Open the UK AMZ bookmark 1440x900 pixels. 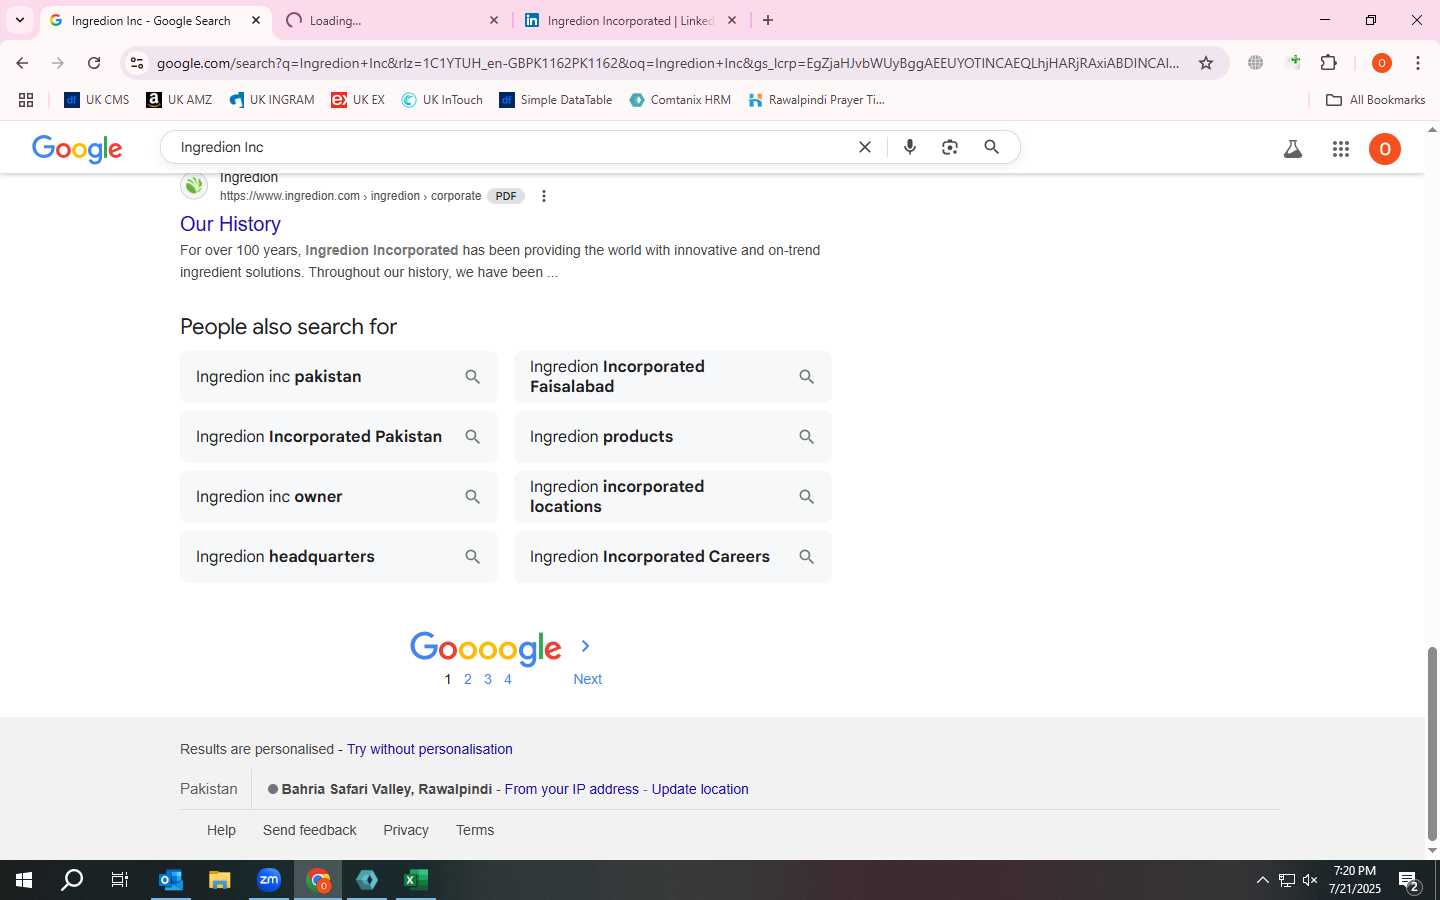(x=179, y=100)
